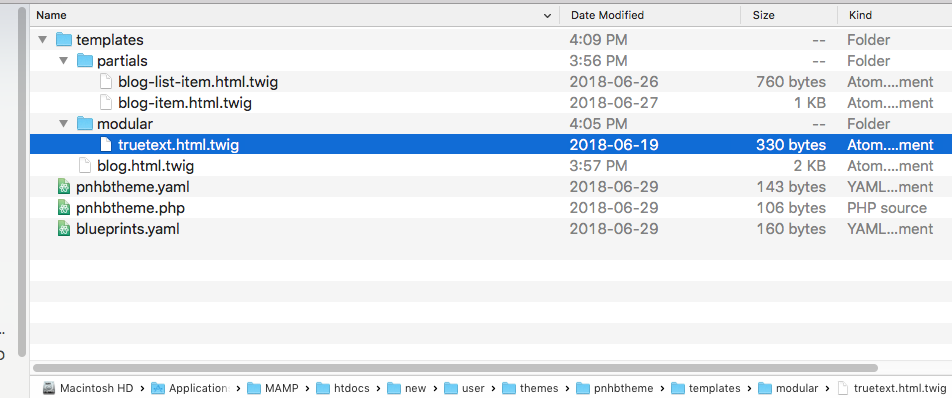Select blueprints.yaml file name

(128, 229)
